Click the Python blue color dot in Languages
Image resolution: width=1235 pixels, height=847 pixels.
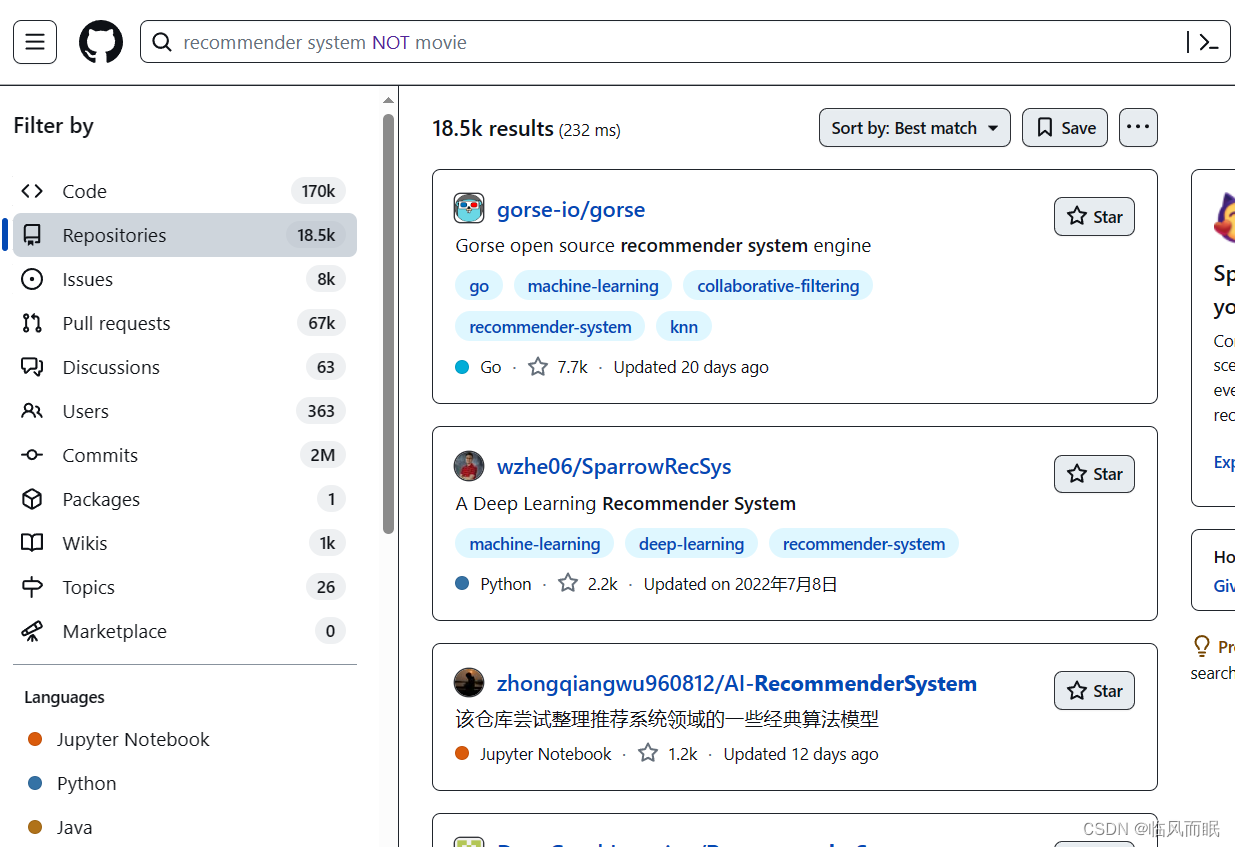35,783
